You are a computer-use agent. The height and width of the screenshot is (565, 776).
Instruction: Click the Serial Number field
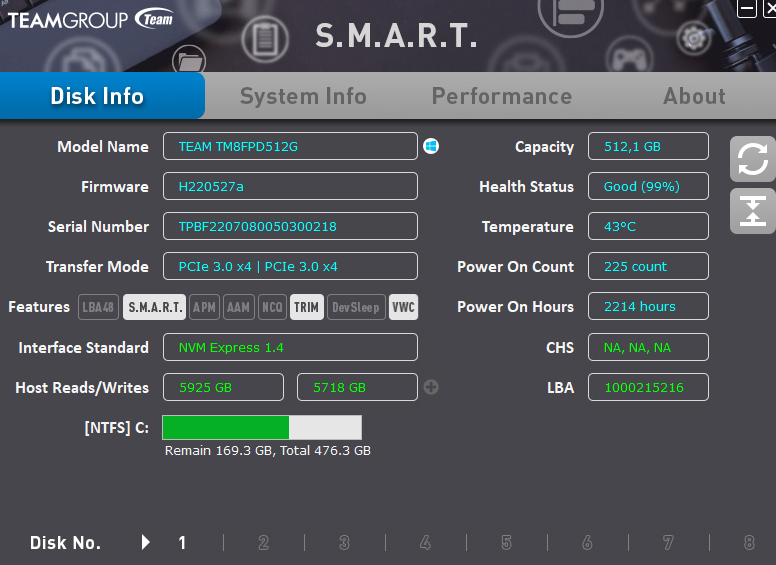(x=290, y=226)
